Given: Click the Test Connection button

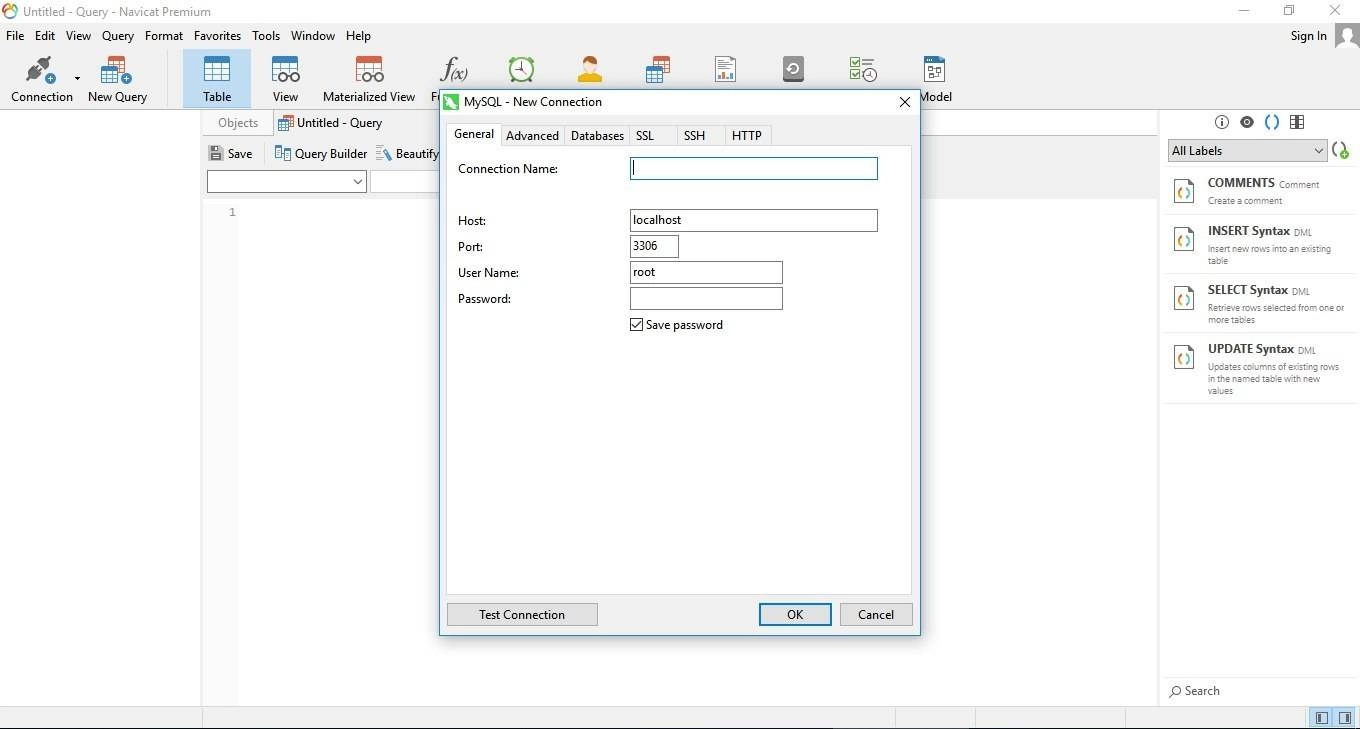Looking at the screenshot, I should click(522, 615).
